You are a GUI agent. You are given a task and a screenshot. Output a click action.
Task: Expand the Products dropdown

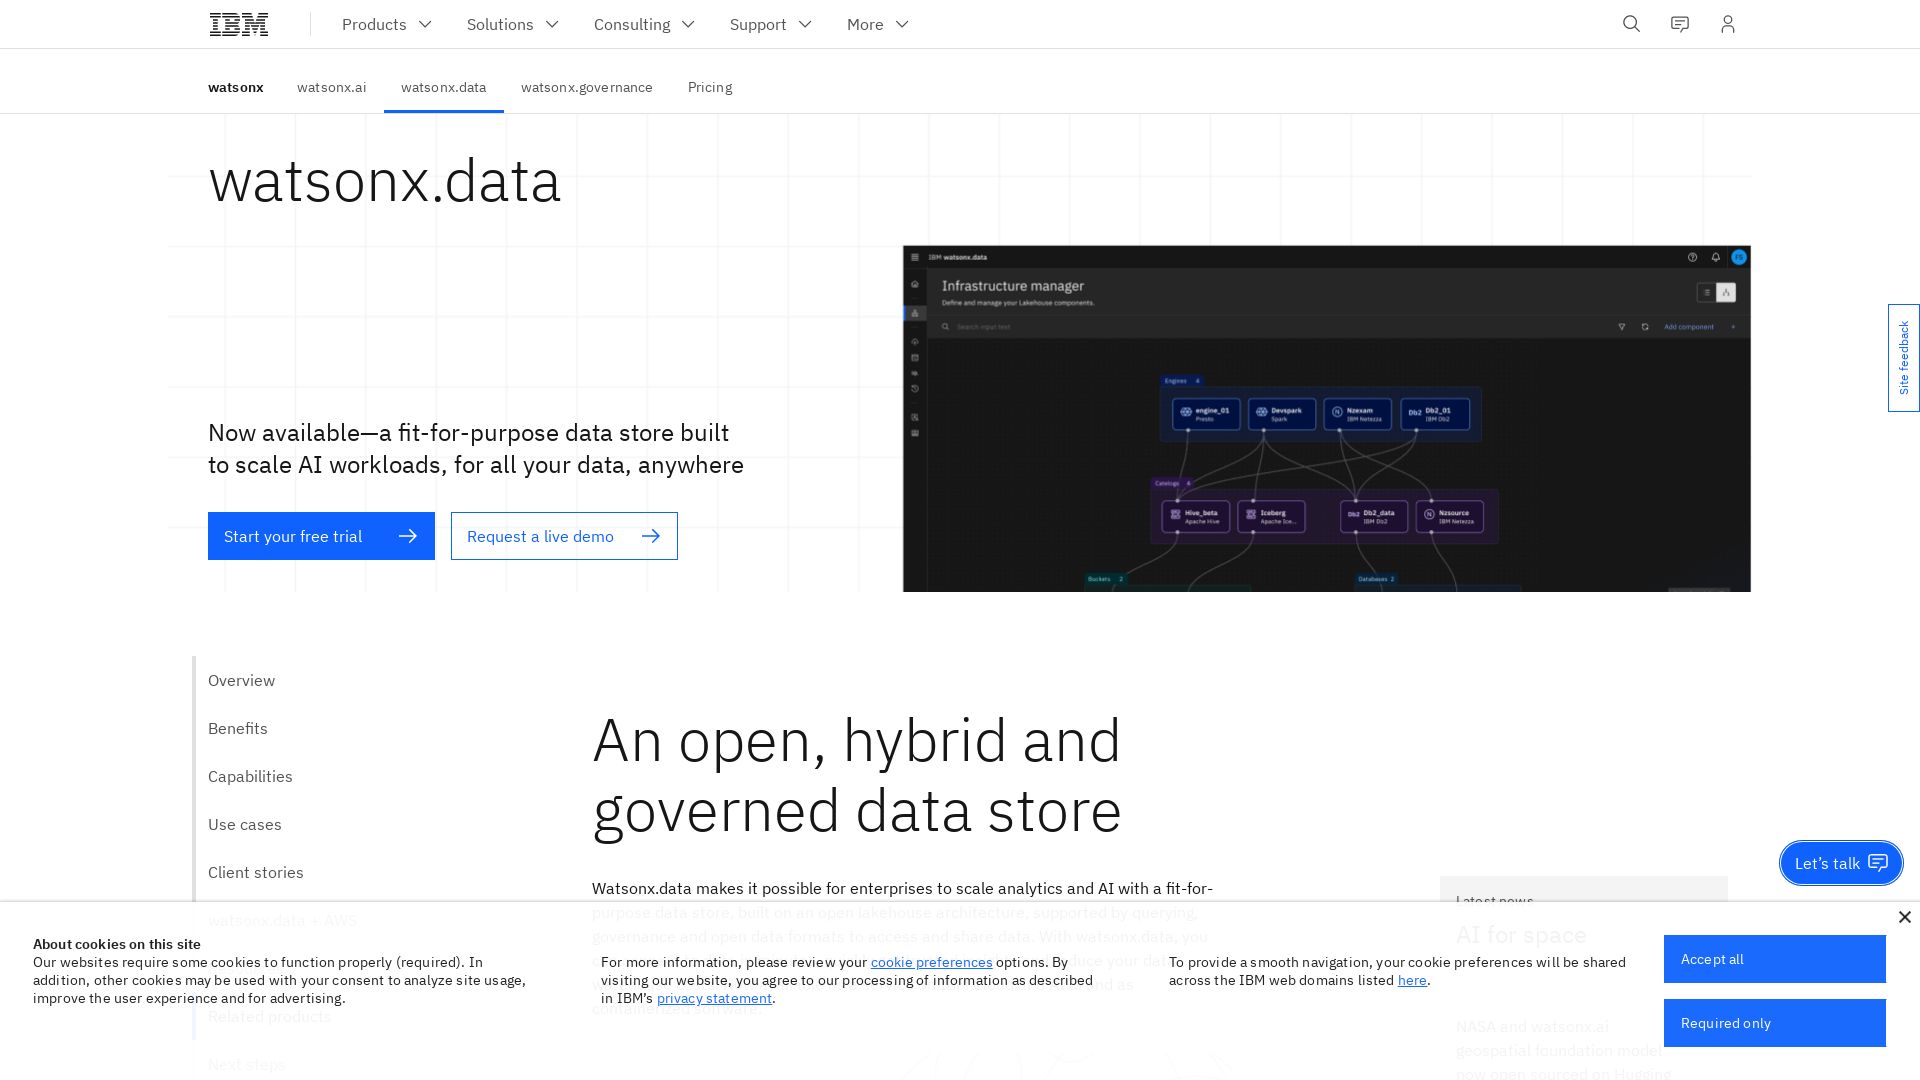pos(386,24)
